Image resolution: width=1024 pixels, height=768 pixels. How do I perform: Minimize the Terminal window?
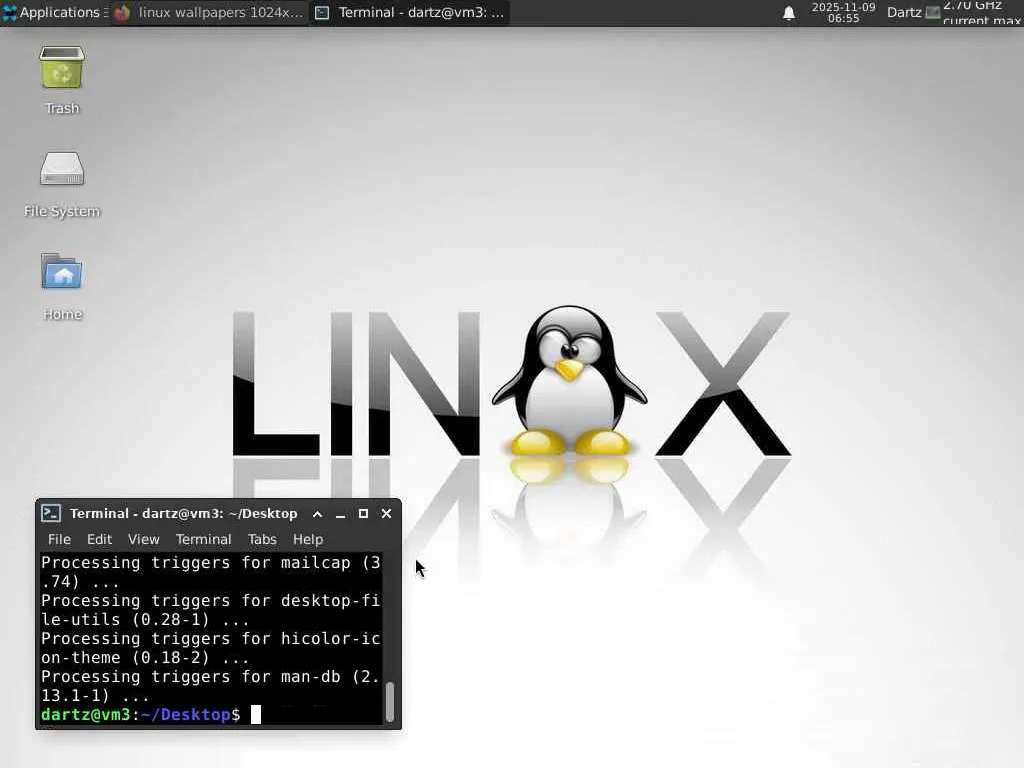point(340,514)
